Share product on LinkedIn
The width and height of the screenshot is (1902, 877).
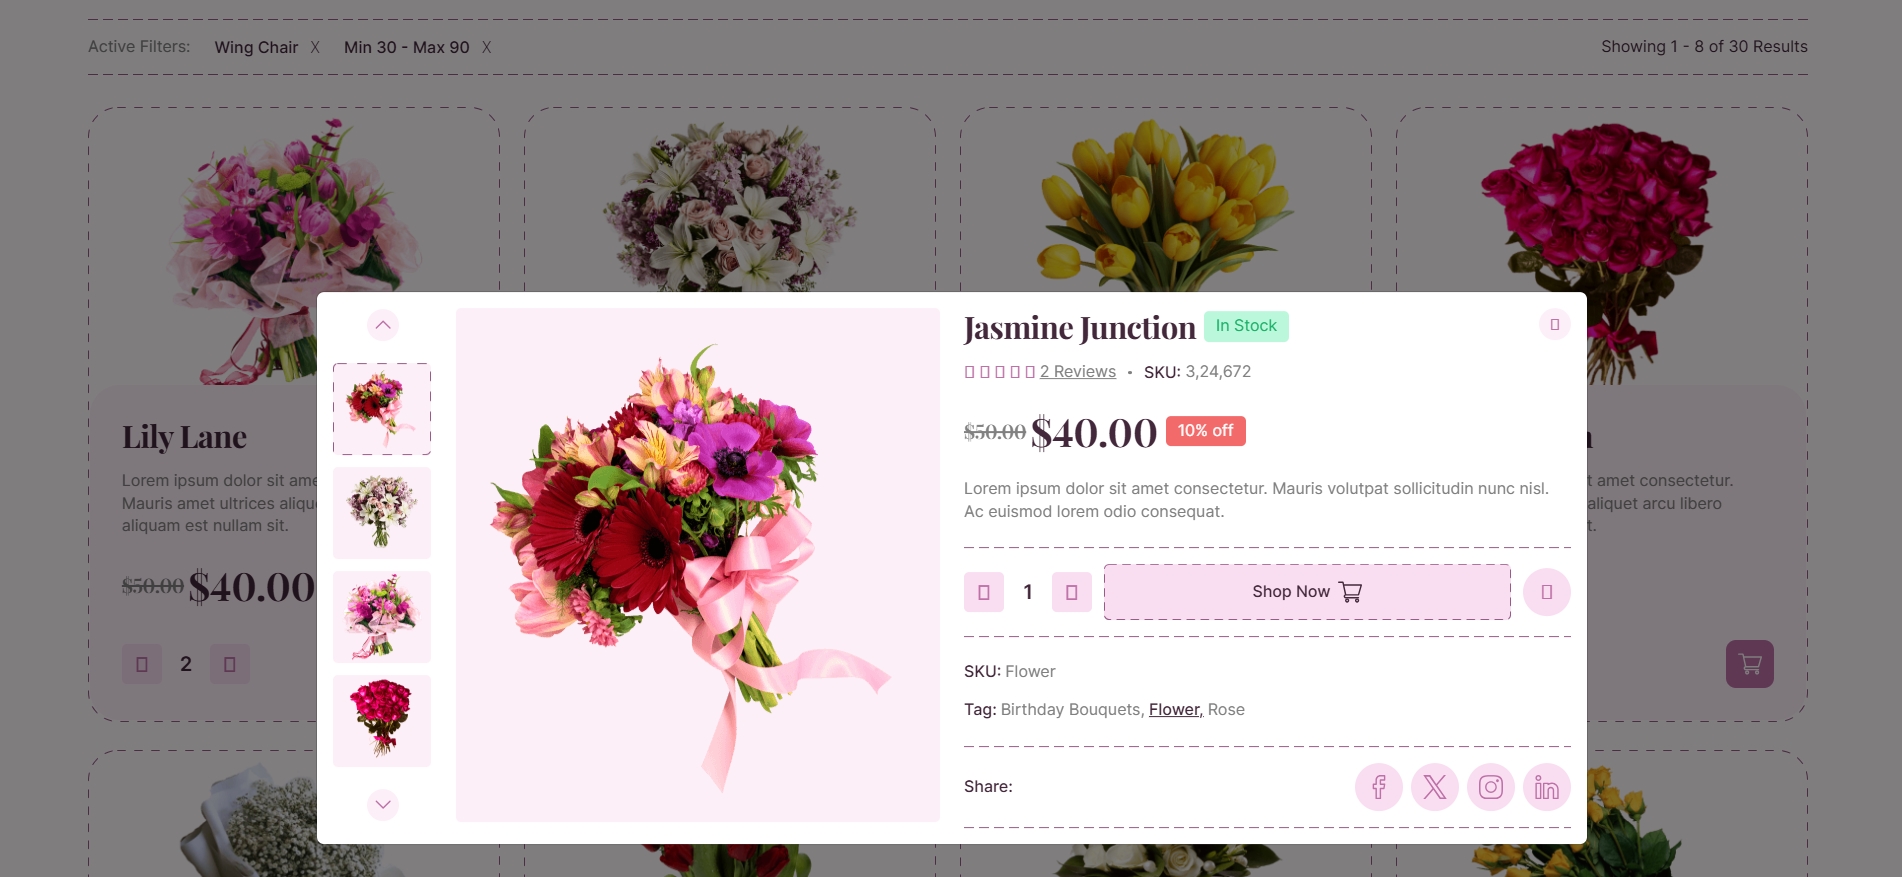(x=1546, y=787)
